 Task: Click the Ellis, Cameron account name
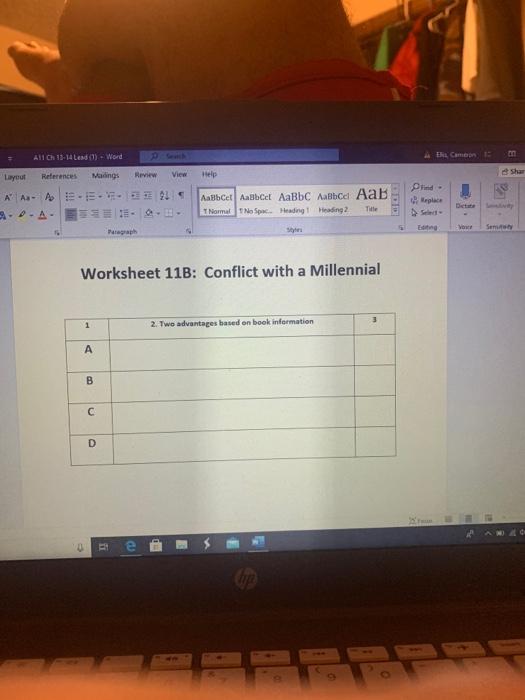pos(456,154)
